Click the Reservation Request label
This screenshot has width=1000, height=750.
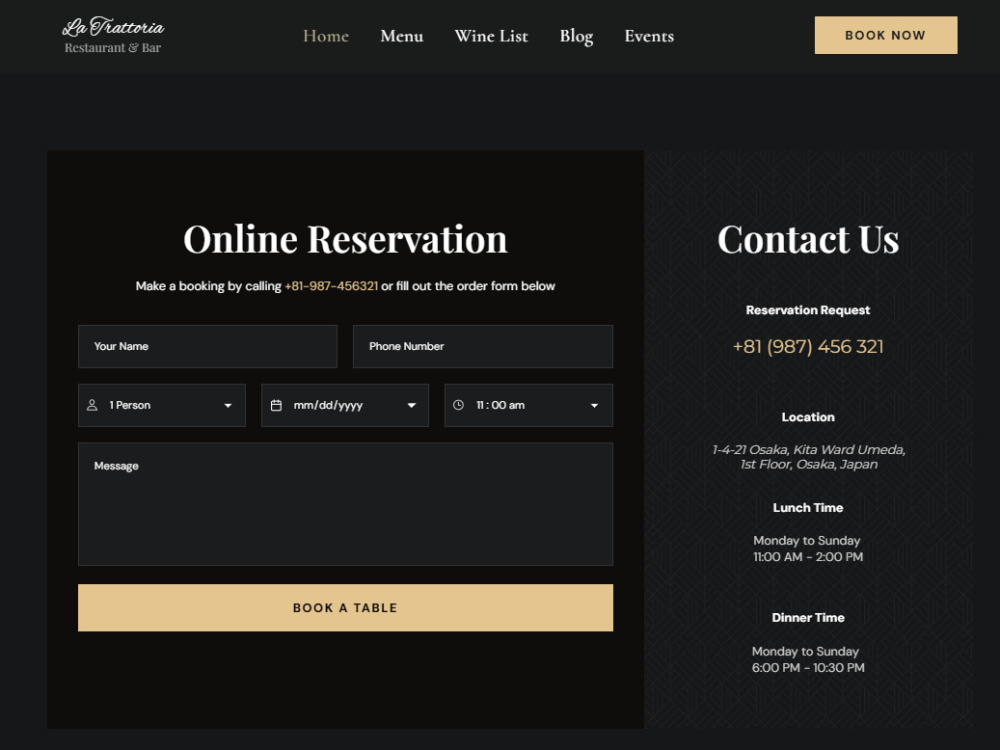(x=808, y=310)
